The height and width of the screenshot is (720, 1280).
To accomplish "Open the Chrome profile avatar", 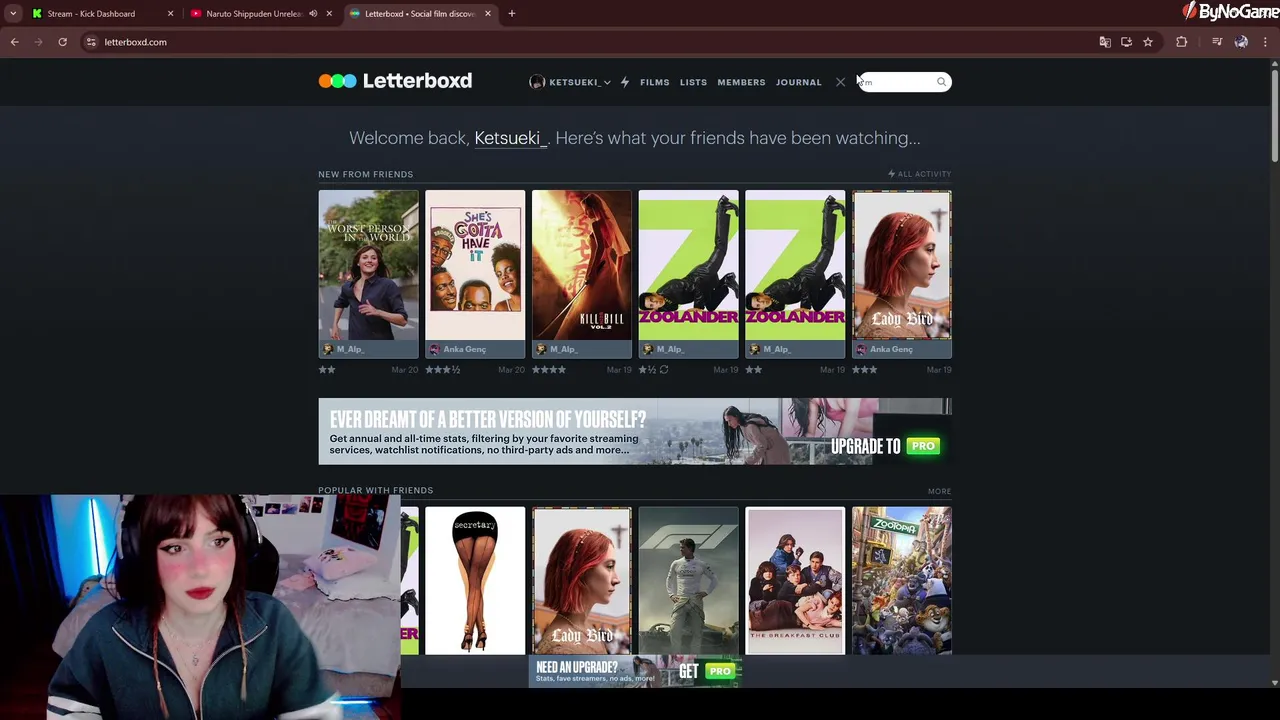I will click(1241, 42).
